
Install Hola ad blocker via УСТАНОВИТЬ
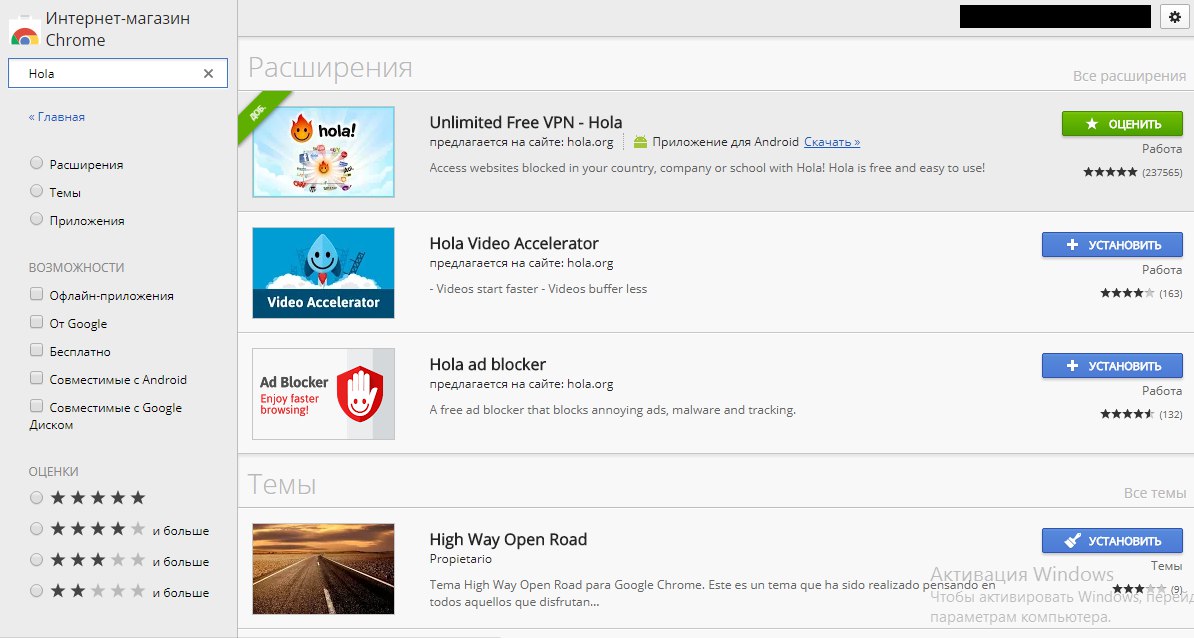(1112, 365)
